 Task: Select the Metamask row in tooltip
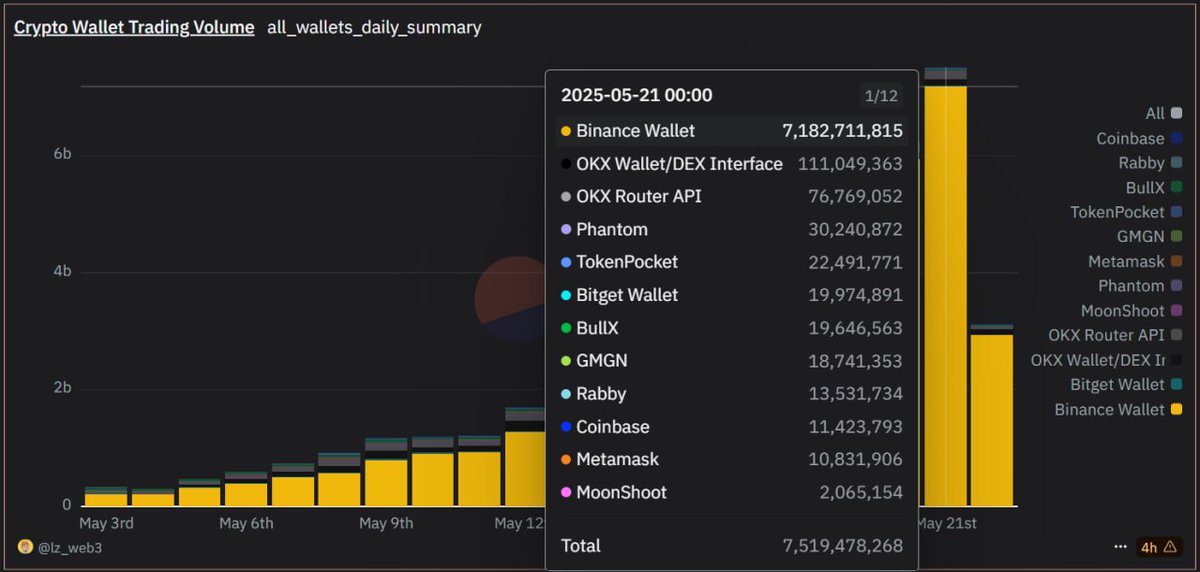coord(732,460)
